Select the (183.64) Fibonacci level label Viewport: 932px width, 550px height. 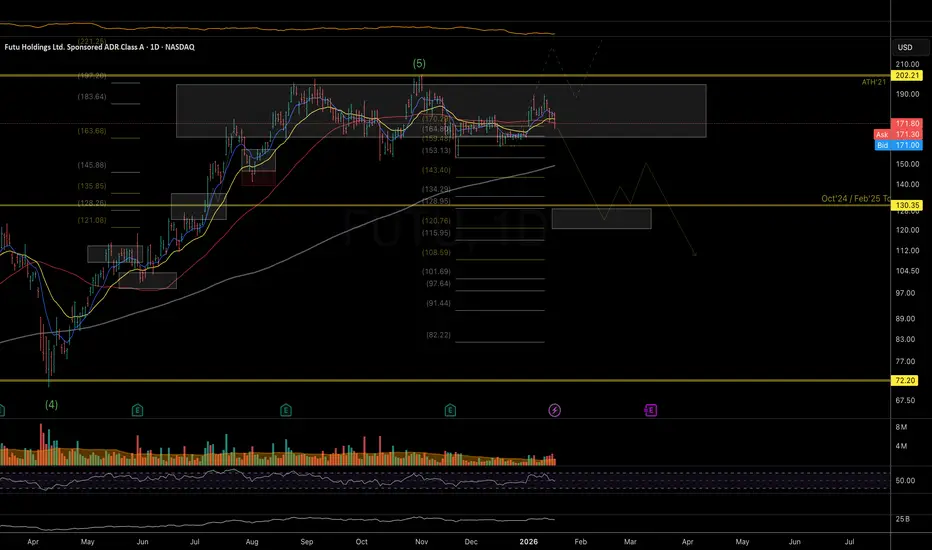coord(92,96)
